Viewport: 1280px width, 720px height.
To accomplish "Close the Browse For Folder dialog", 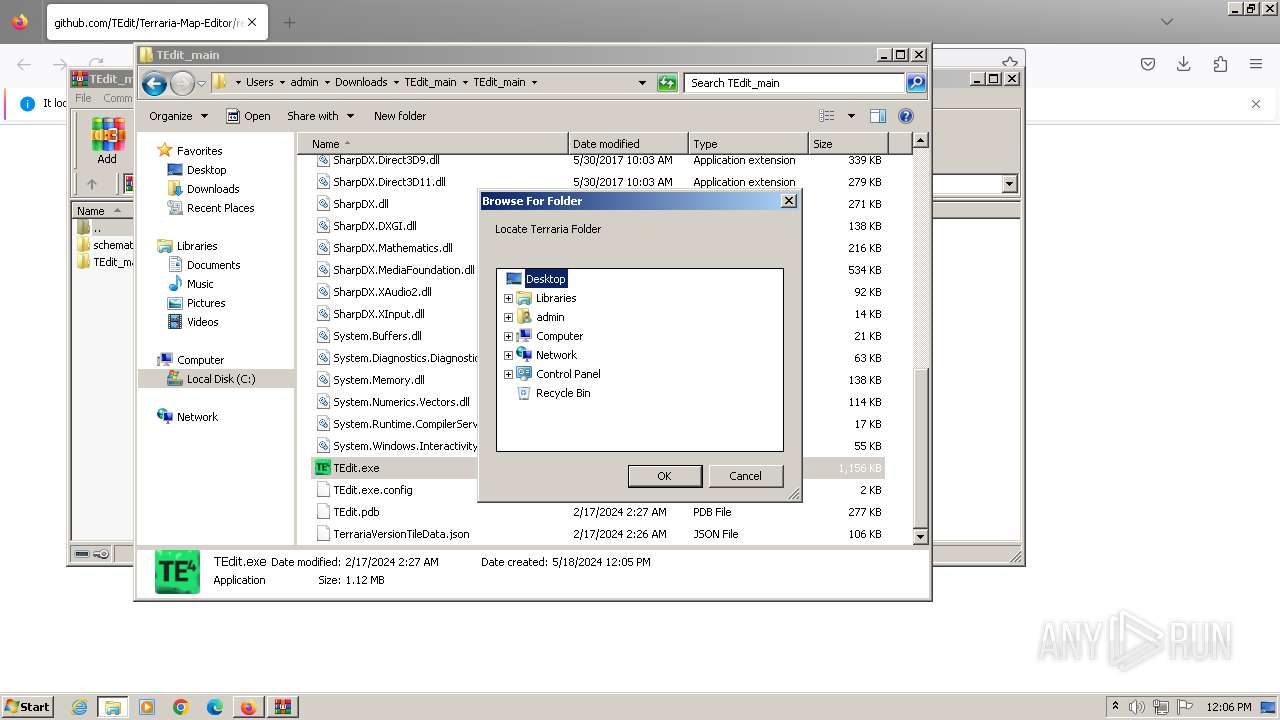I will [x=789, y=200].
